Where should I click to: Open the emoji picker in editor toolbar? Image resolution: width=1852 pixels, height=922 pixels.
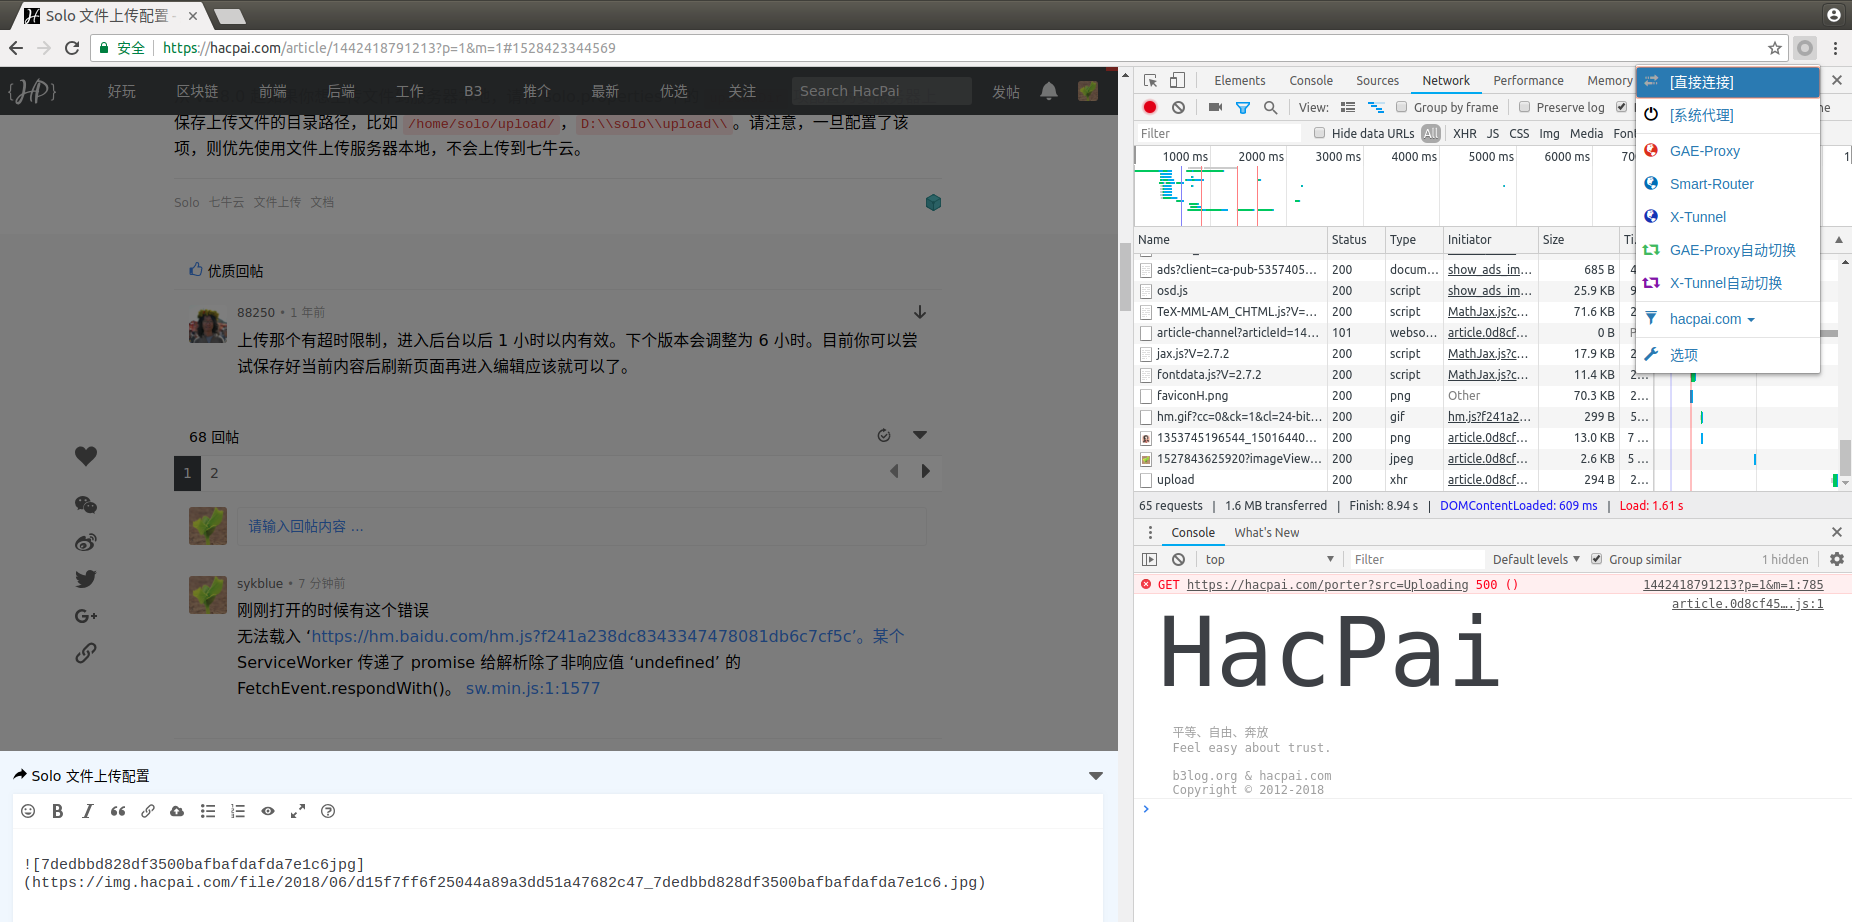pos(28,811)
